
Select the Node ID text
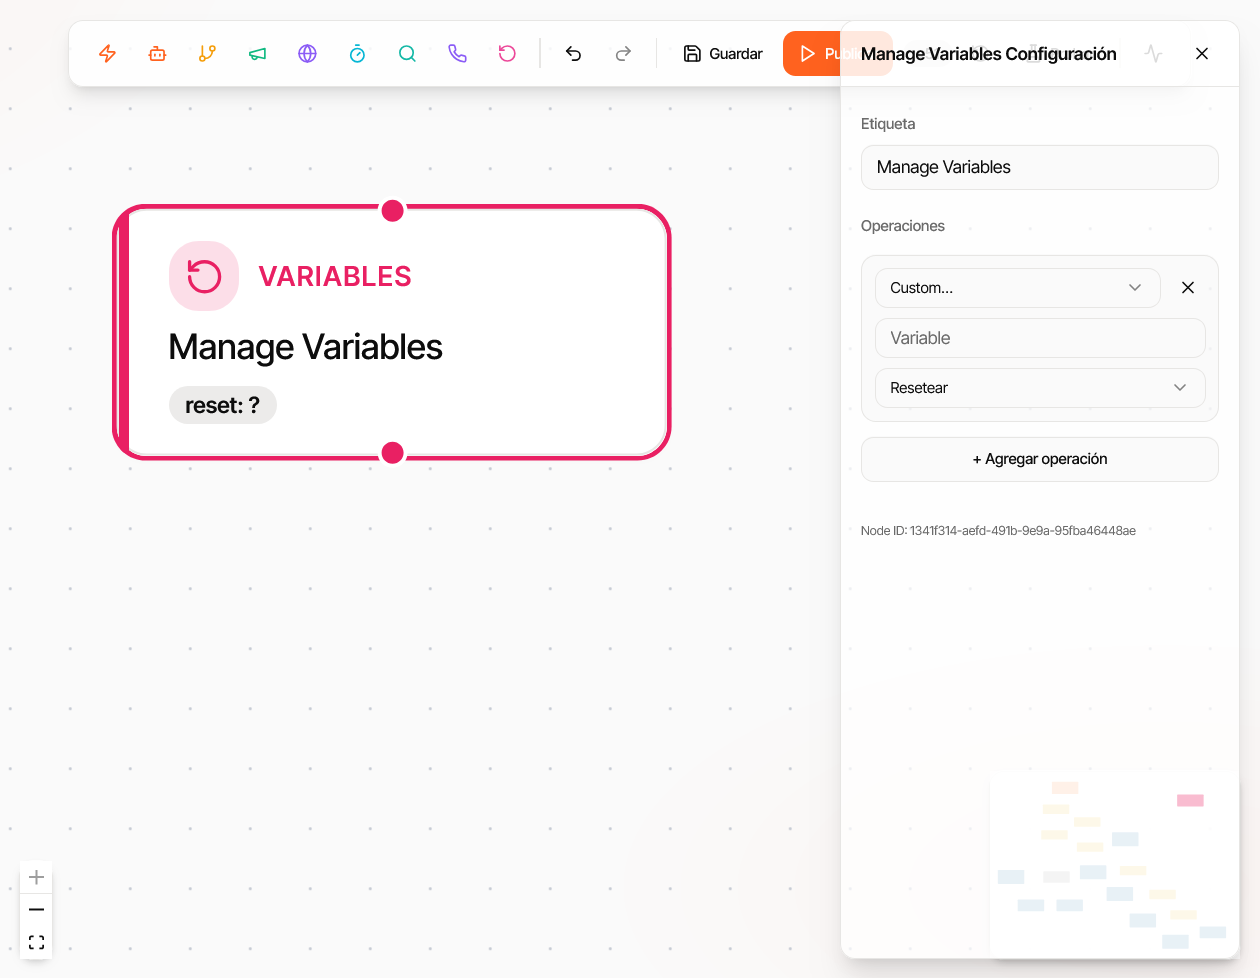coord(998,531)
